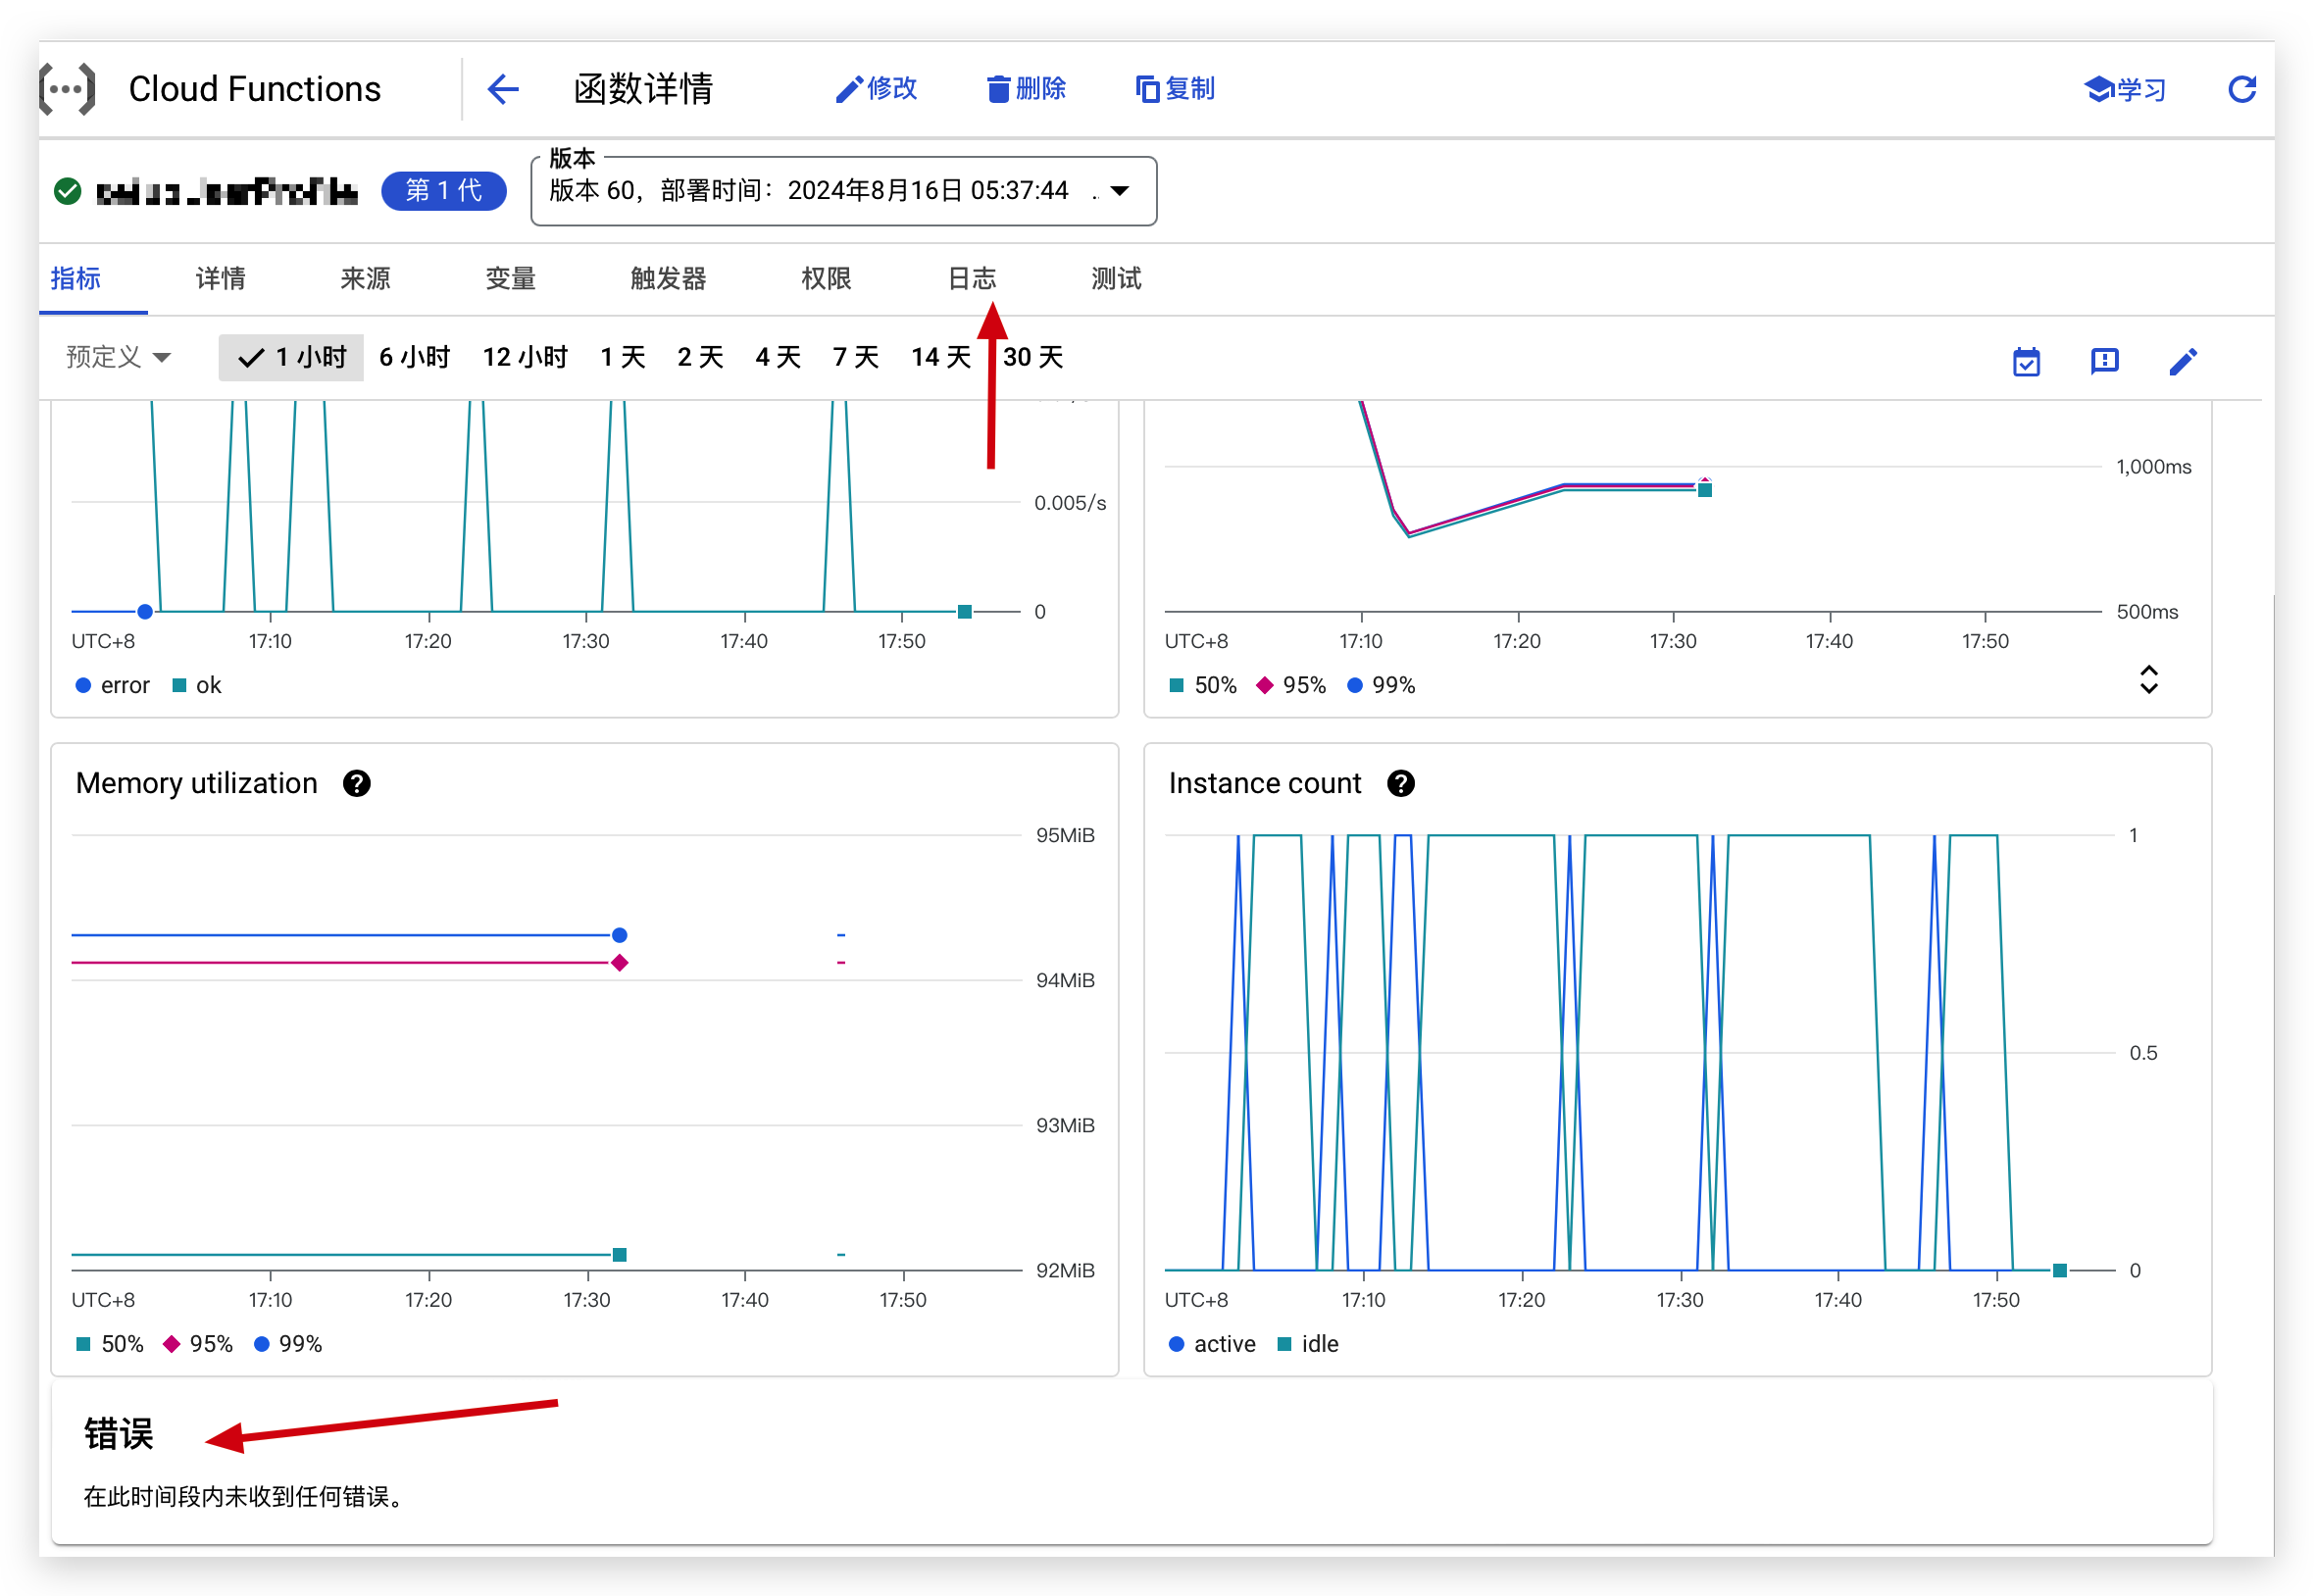Click the Cloud Functions logo icon
2314x1596 pixels.
[x=68, y=89]
